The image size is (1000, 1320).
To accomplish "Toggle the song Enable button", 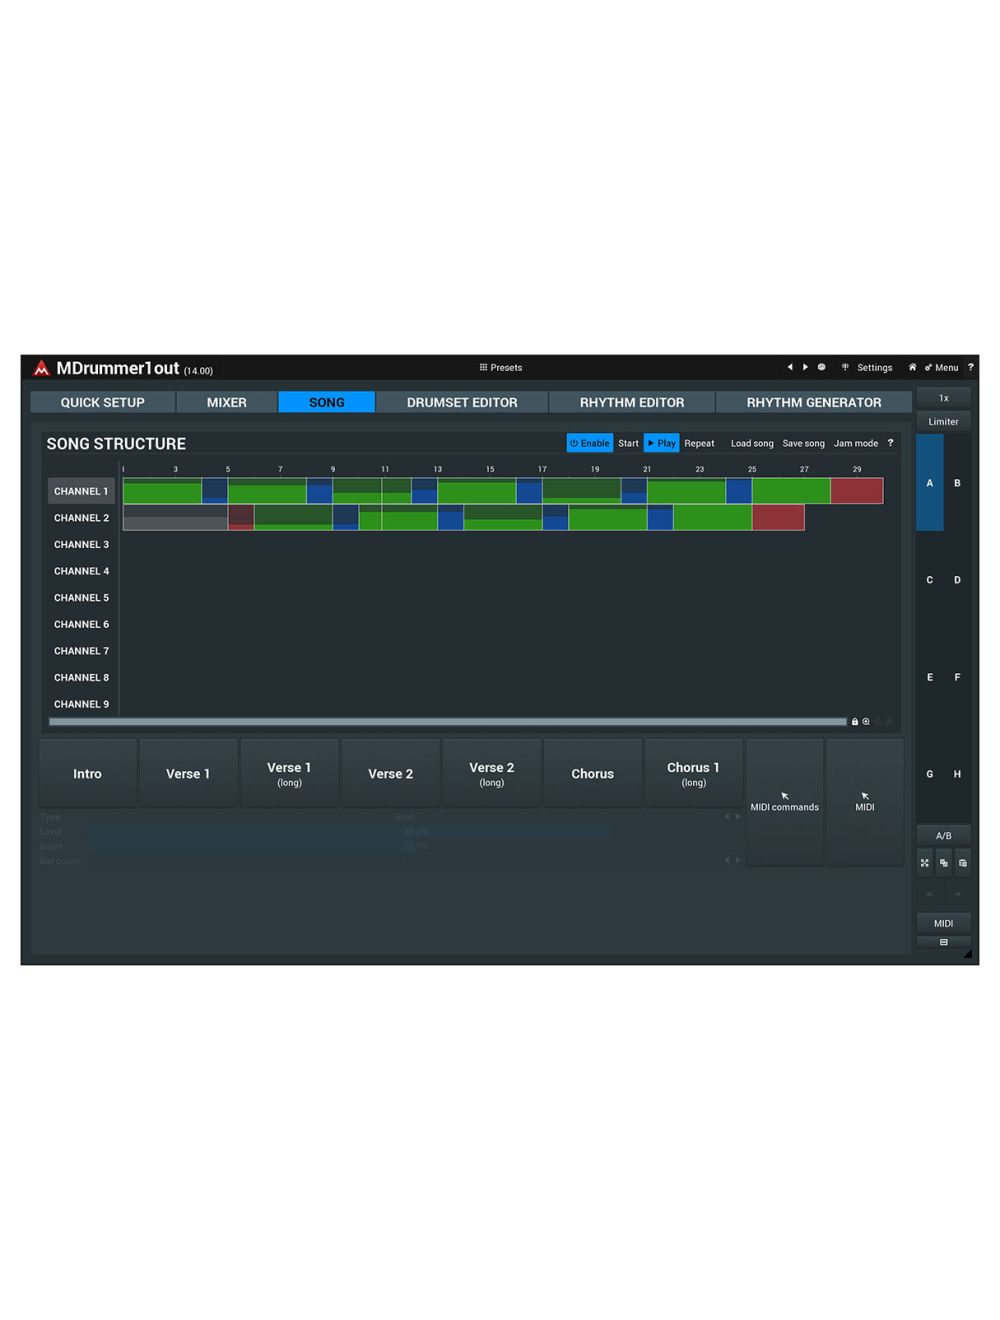I will (x=590, y=443).
